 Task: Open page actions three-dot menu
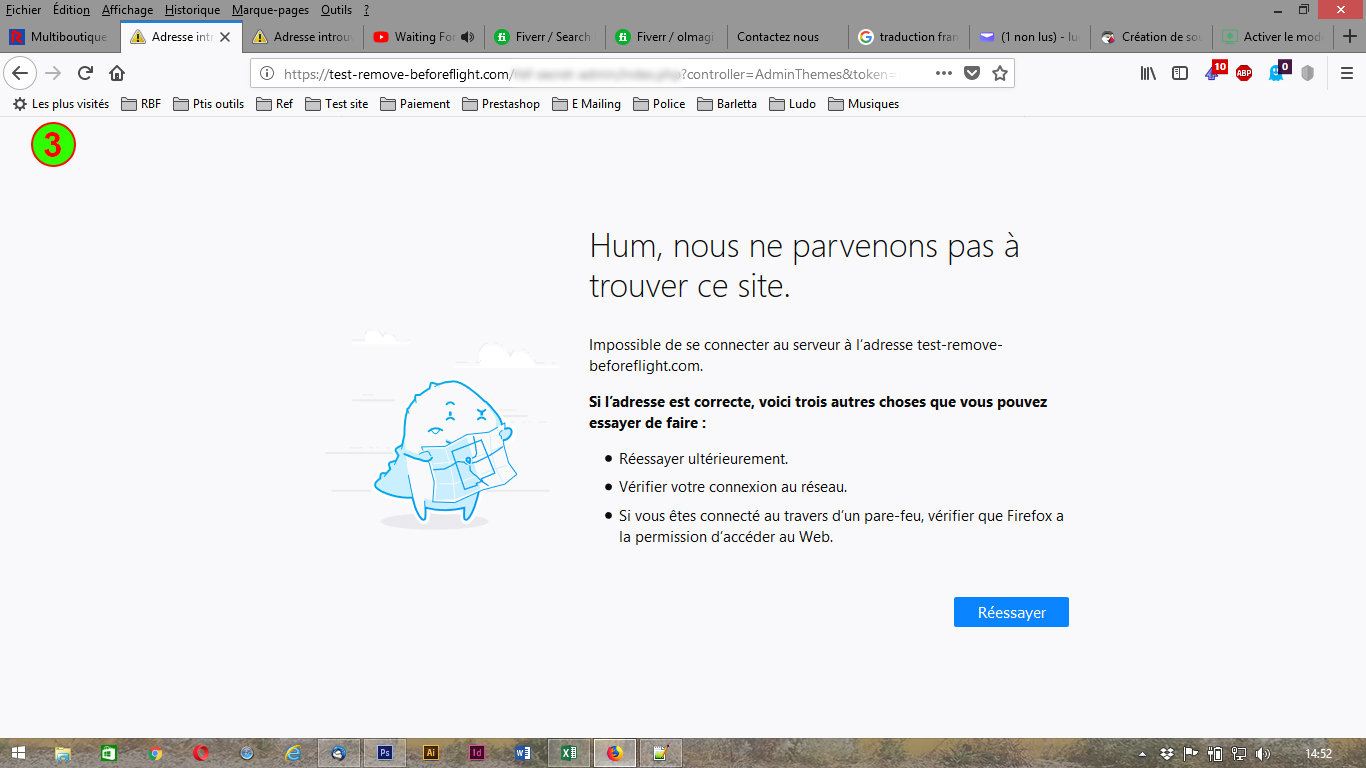(x=944, y=74)
